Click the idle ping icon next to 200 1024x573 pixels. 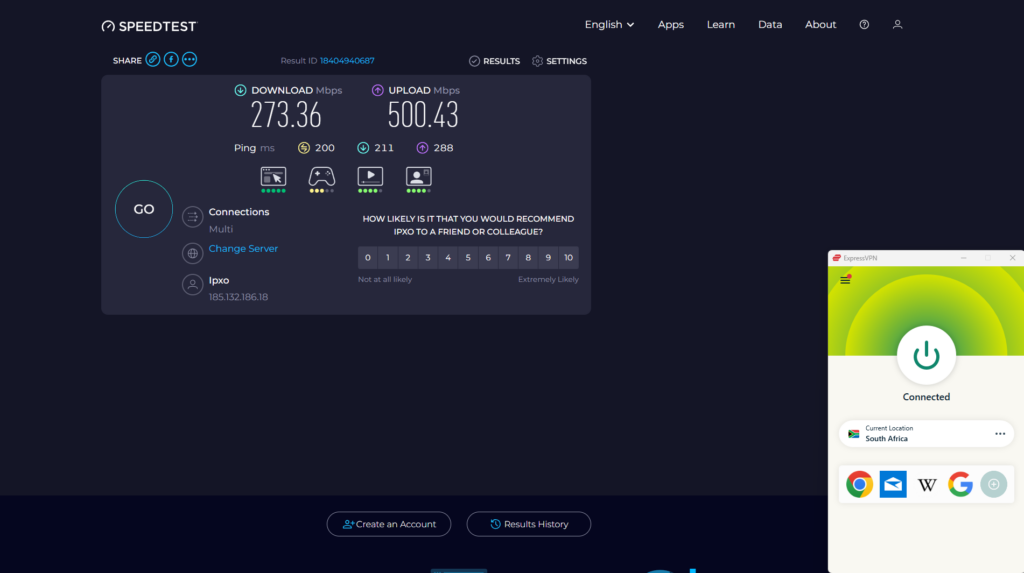304,148
